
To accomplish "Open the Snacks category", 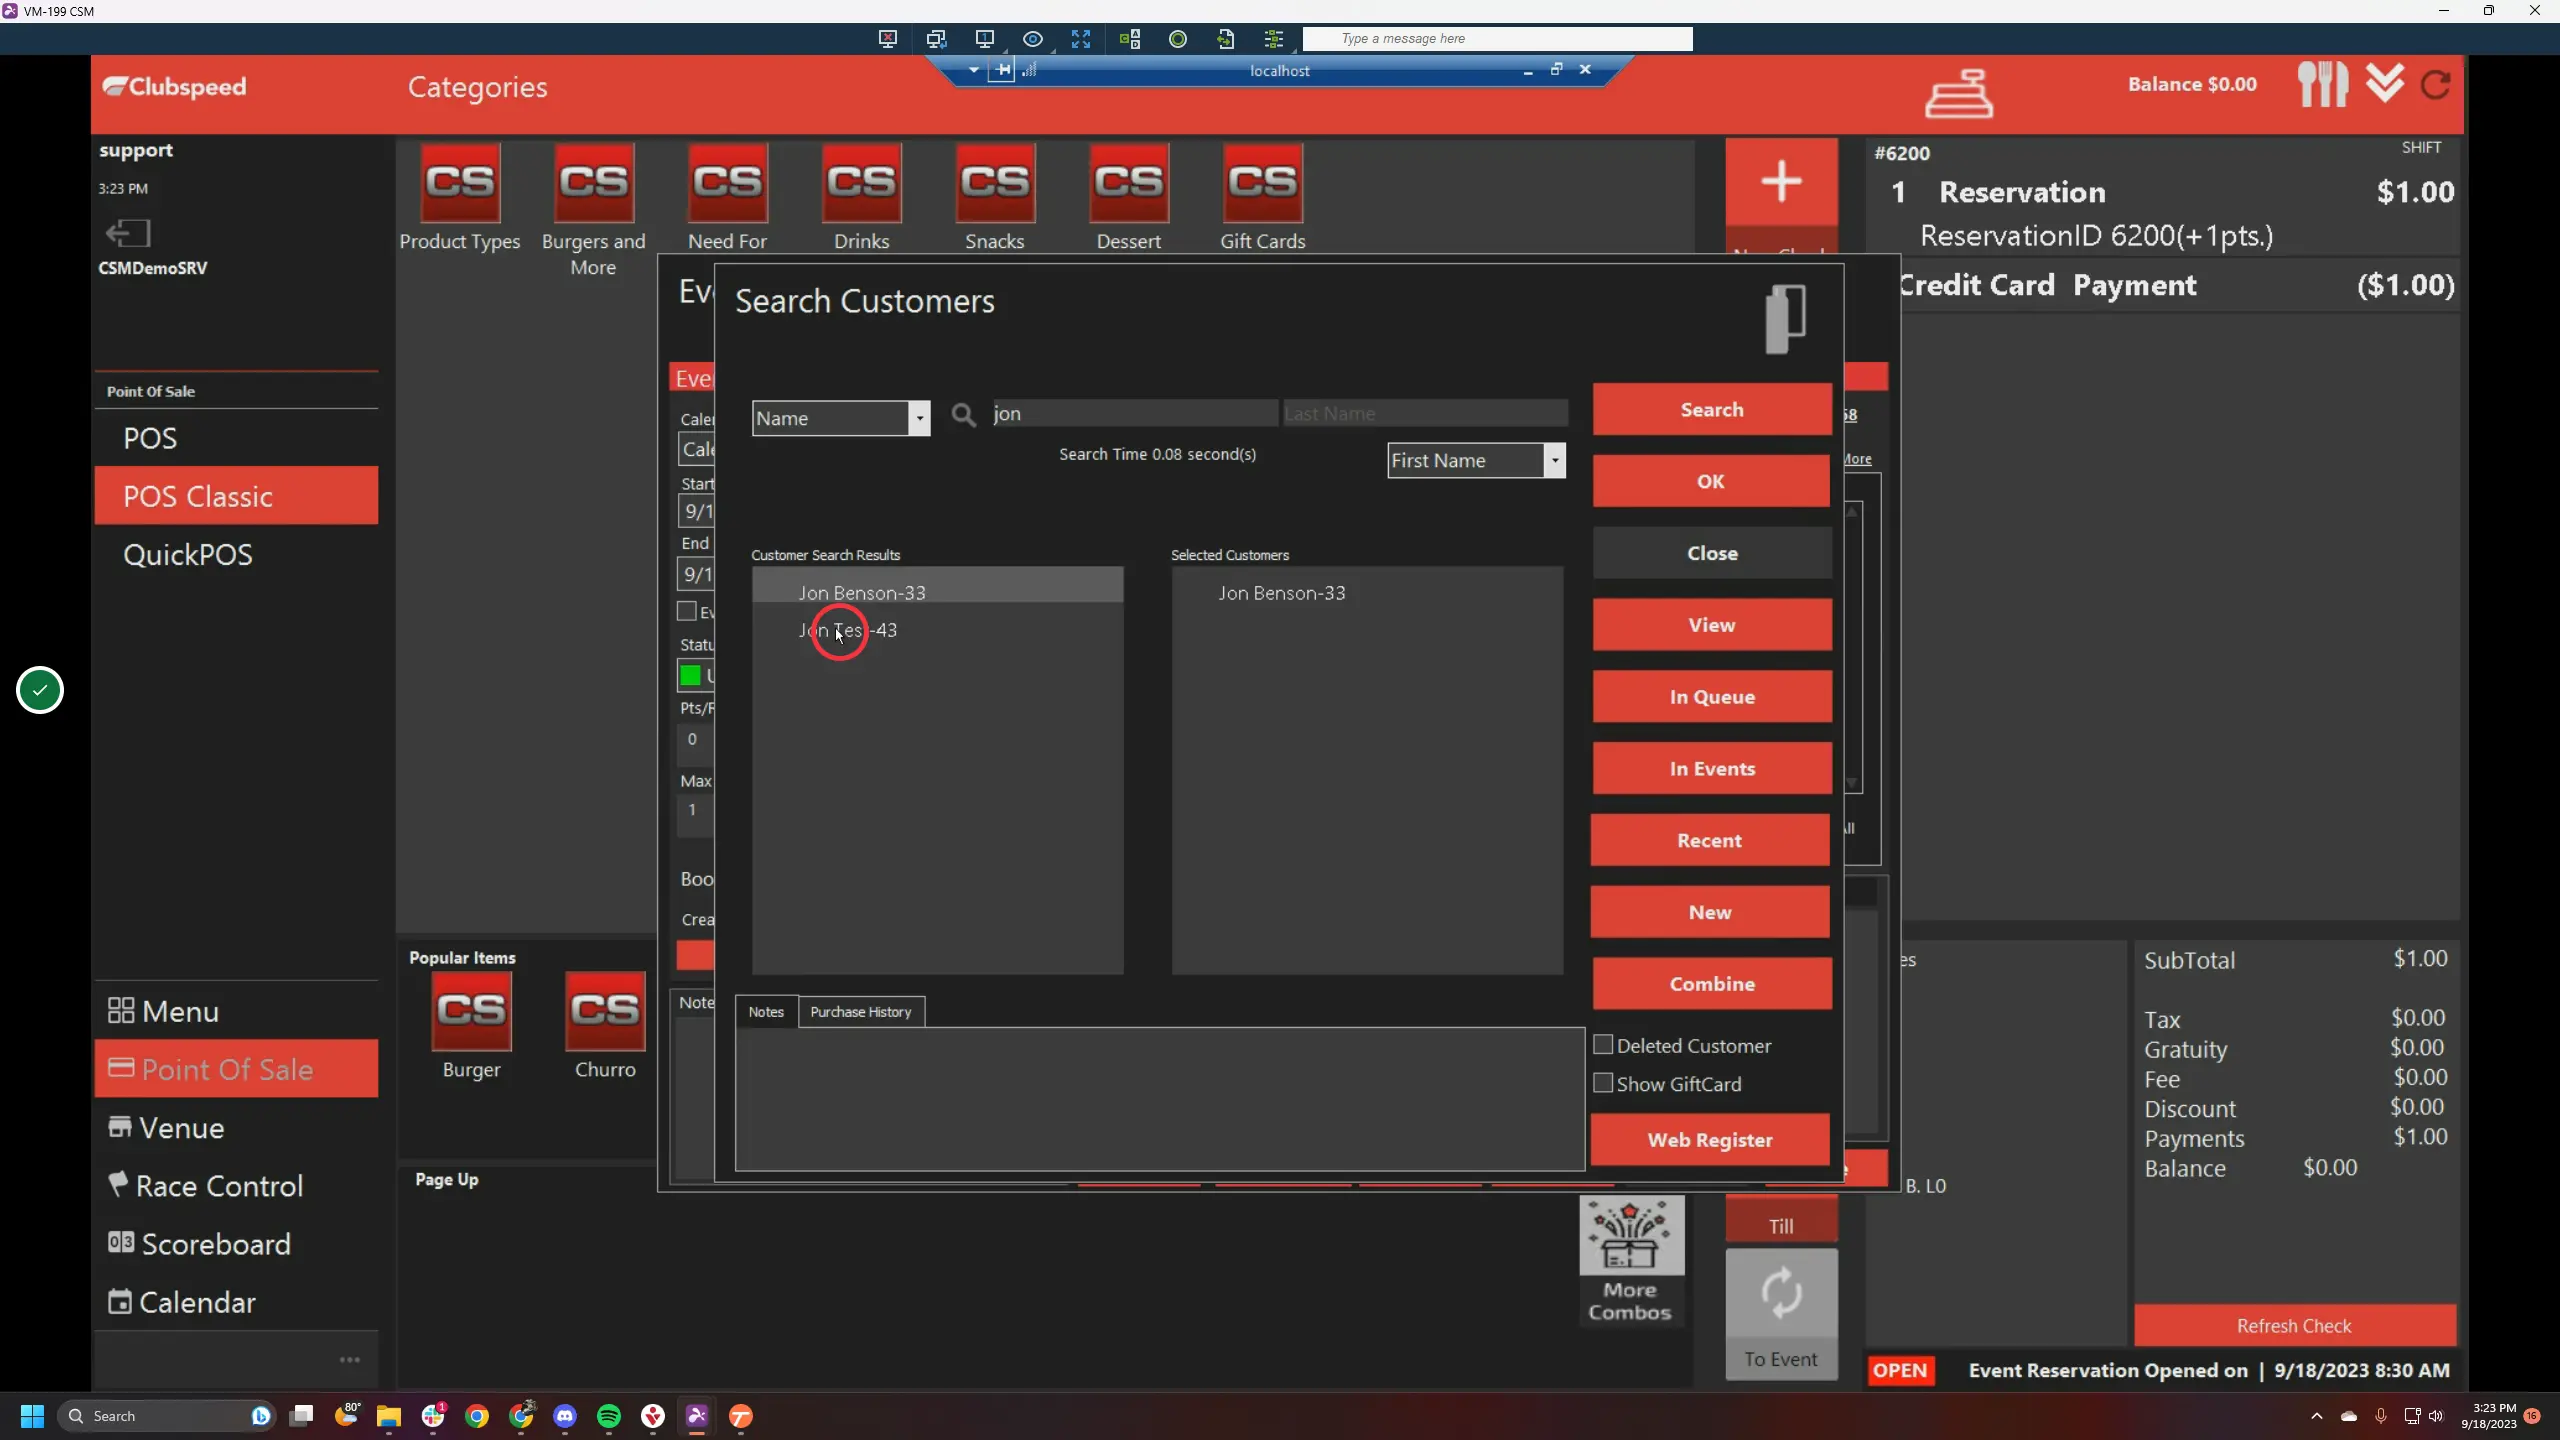I will 995,197.
